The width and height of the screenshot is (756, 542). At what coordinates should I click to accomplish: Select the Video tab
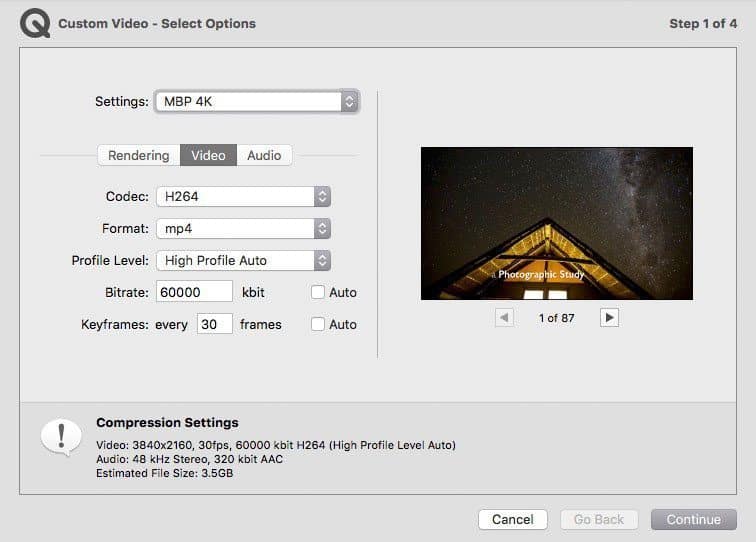click(208, 155)
